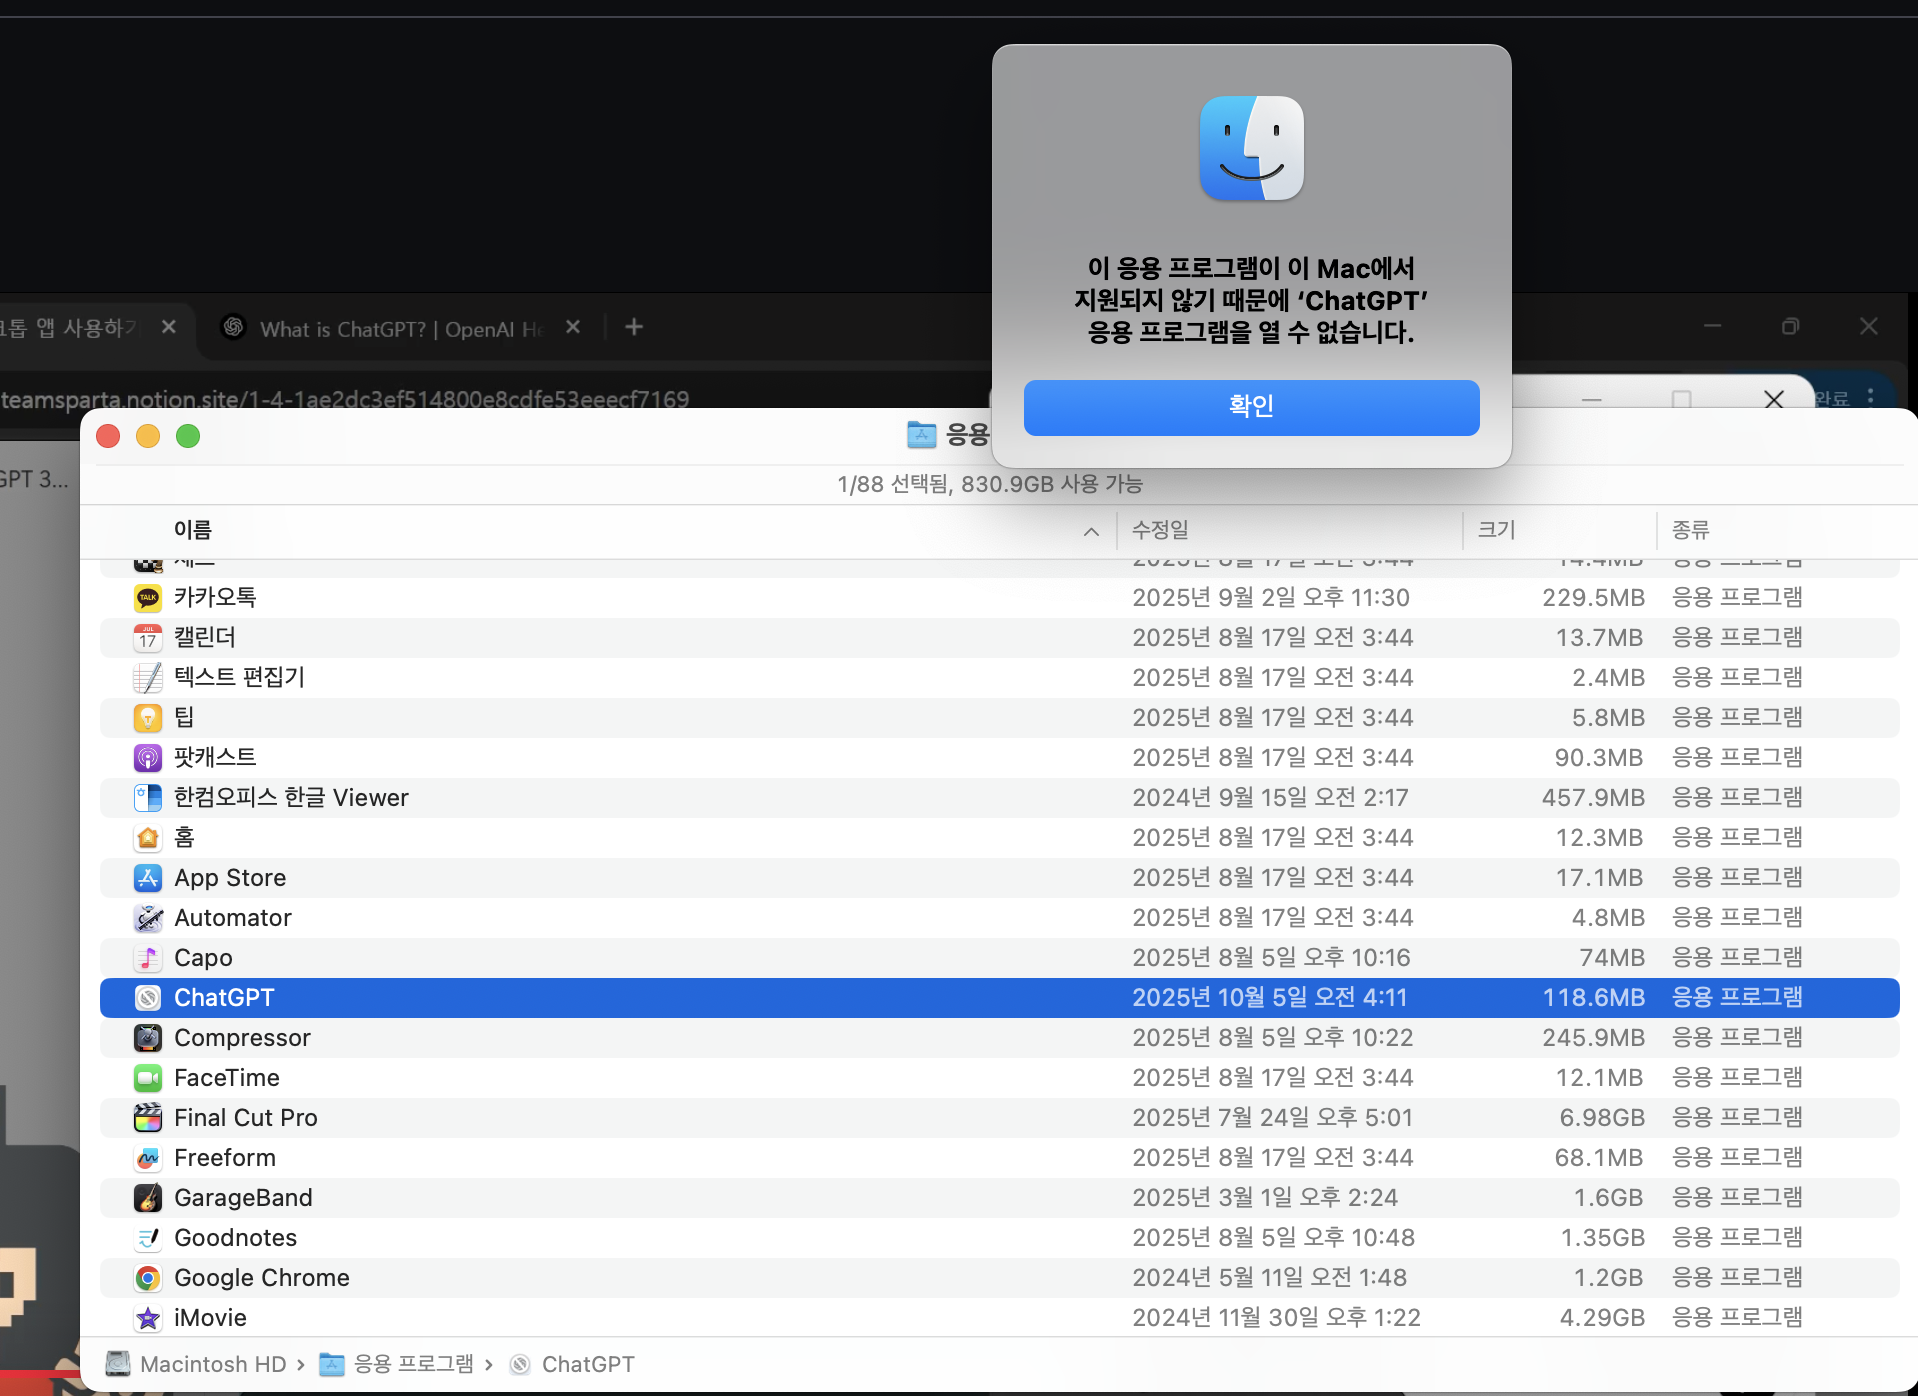Sort the list by 크기 column

[x=1497, y=530]
